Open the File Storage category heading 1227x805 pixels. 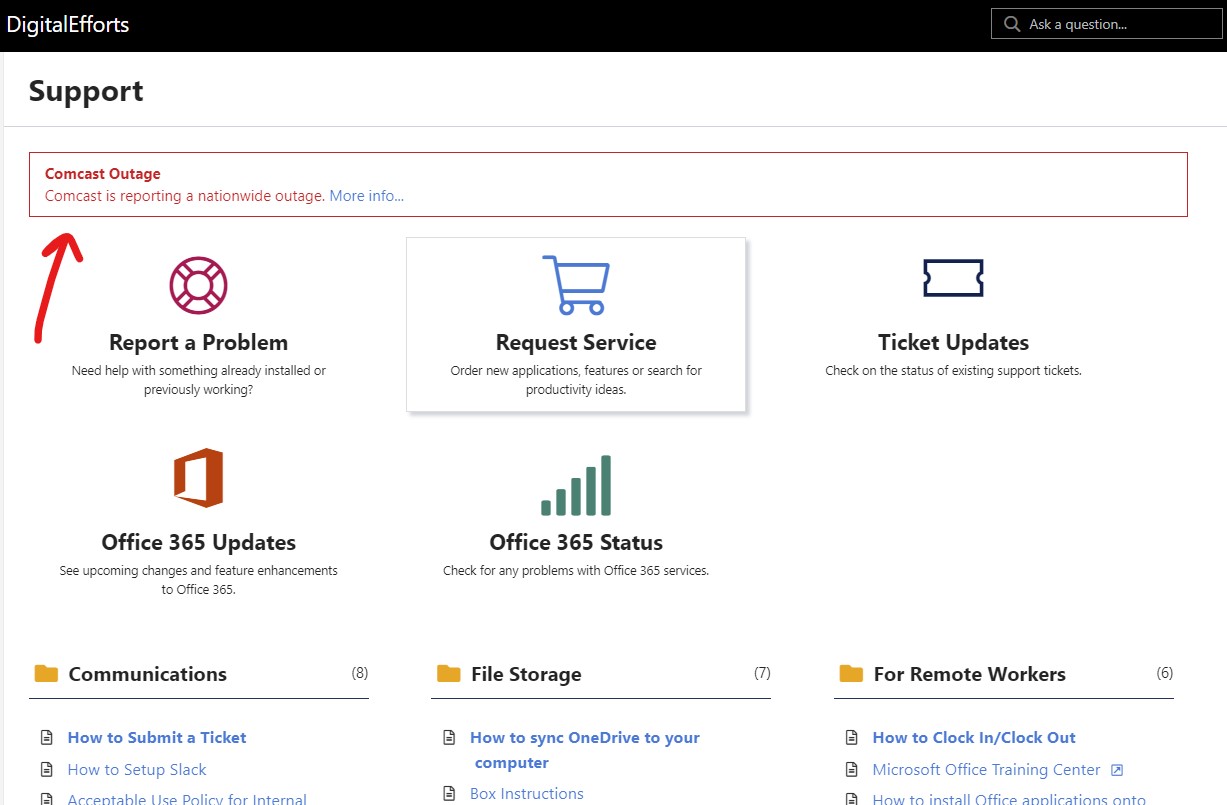(x=526, y=674)
